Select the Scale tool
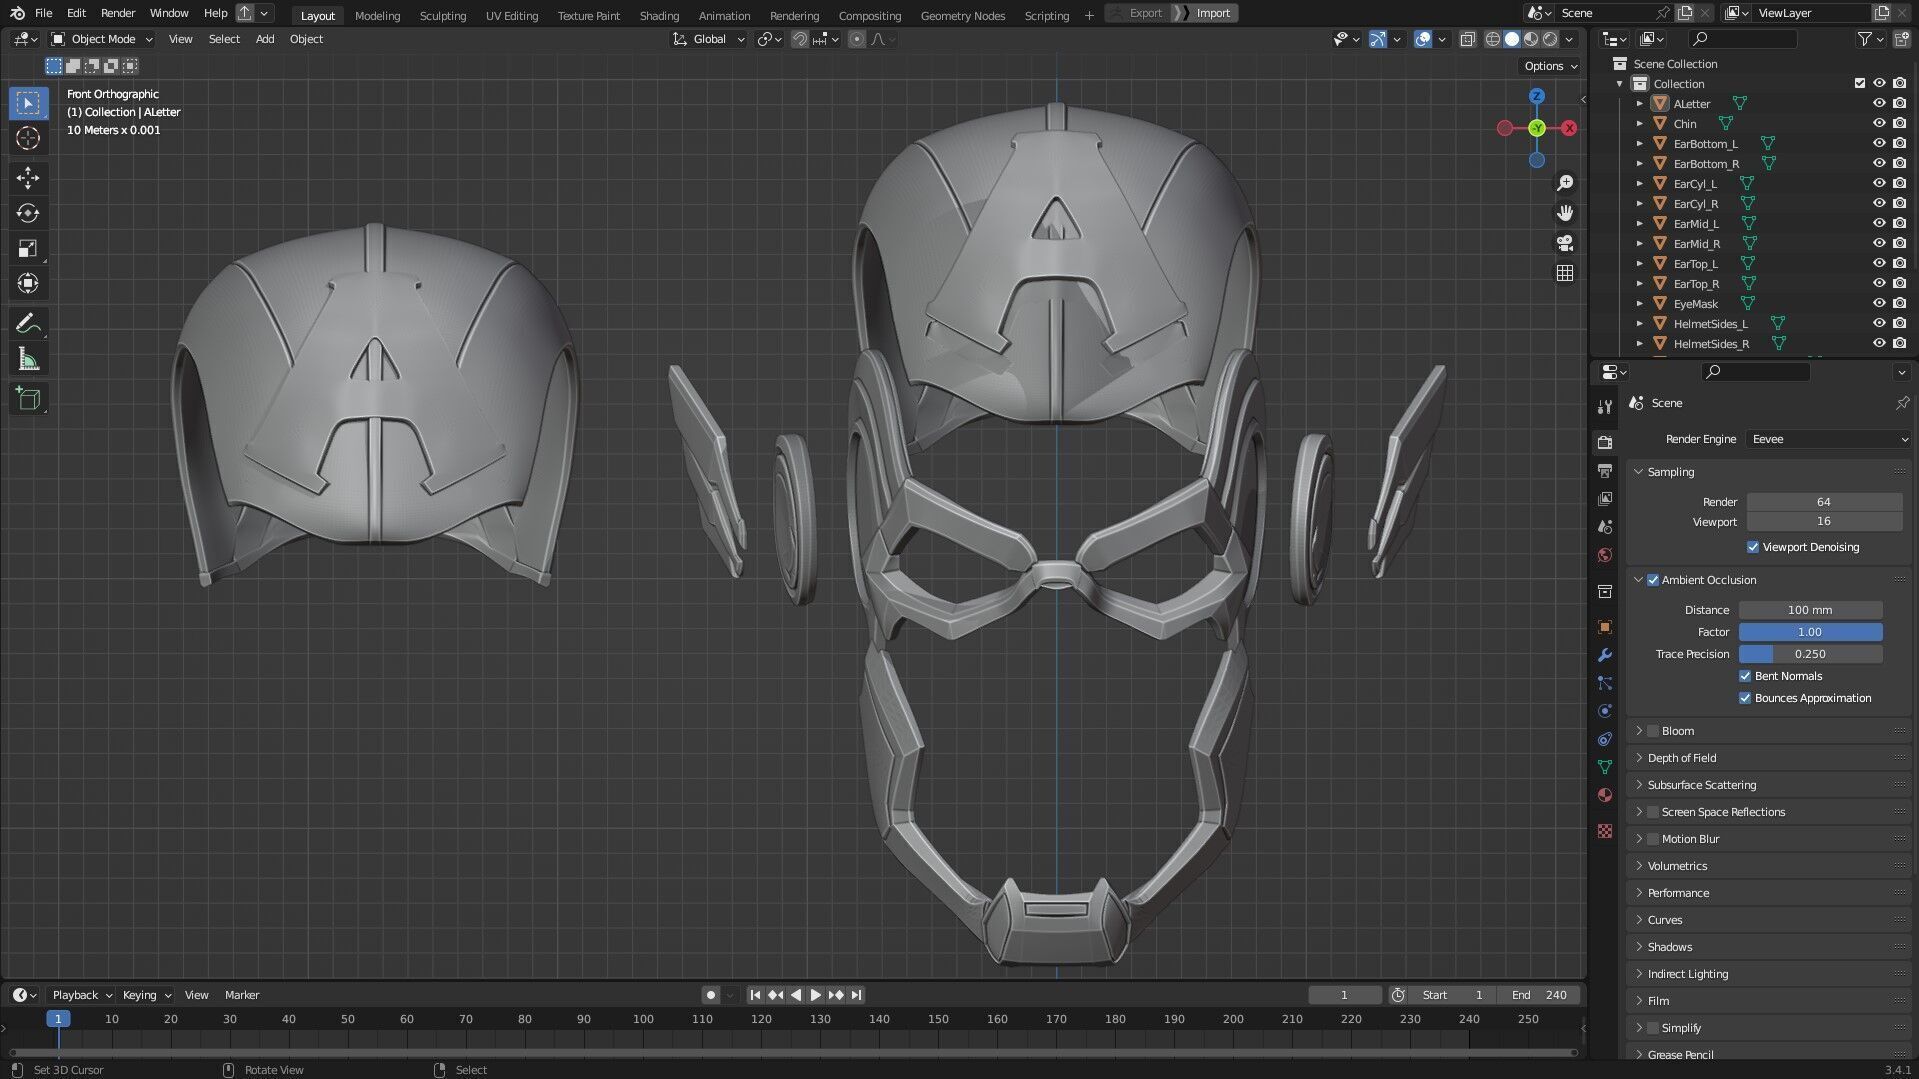The height and width of the screenshot is (1079, 1919). coord(28,248)
